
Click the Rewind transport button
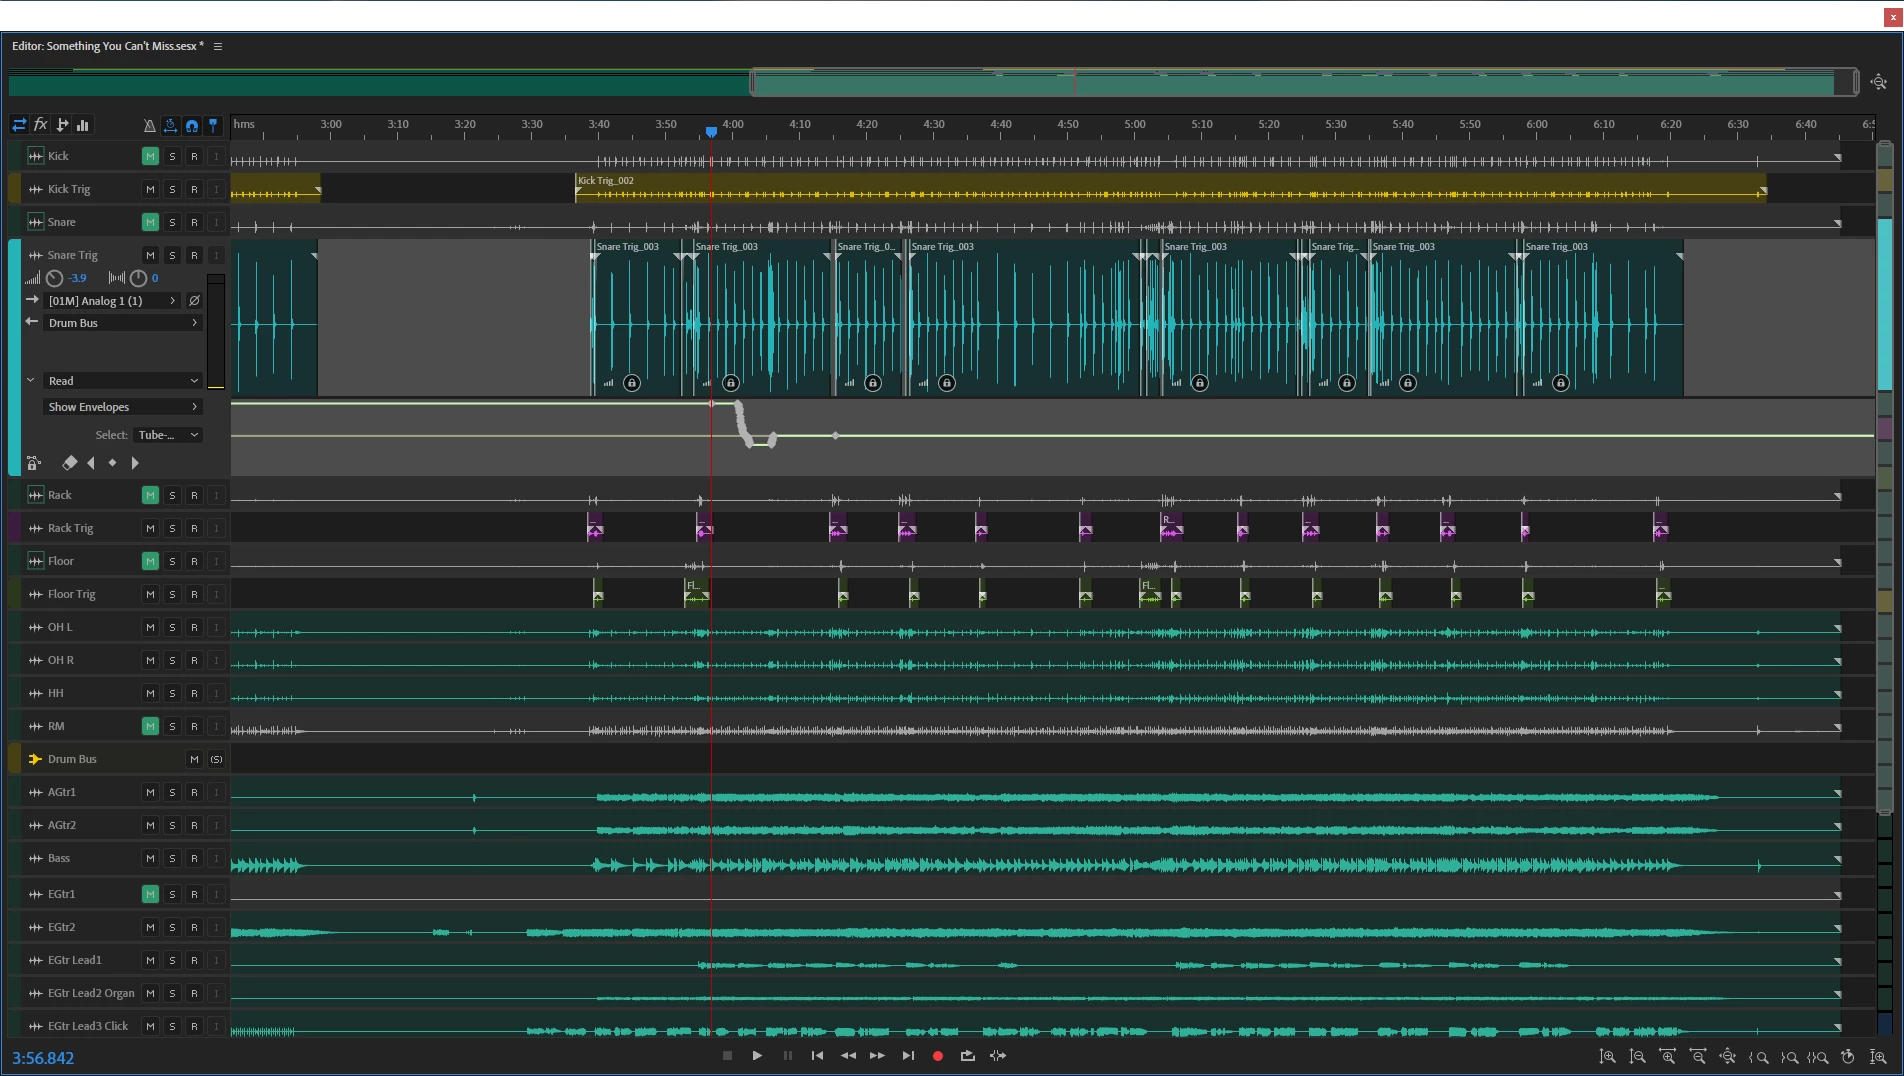(x=848, y=1056)
